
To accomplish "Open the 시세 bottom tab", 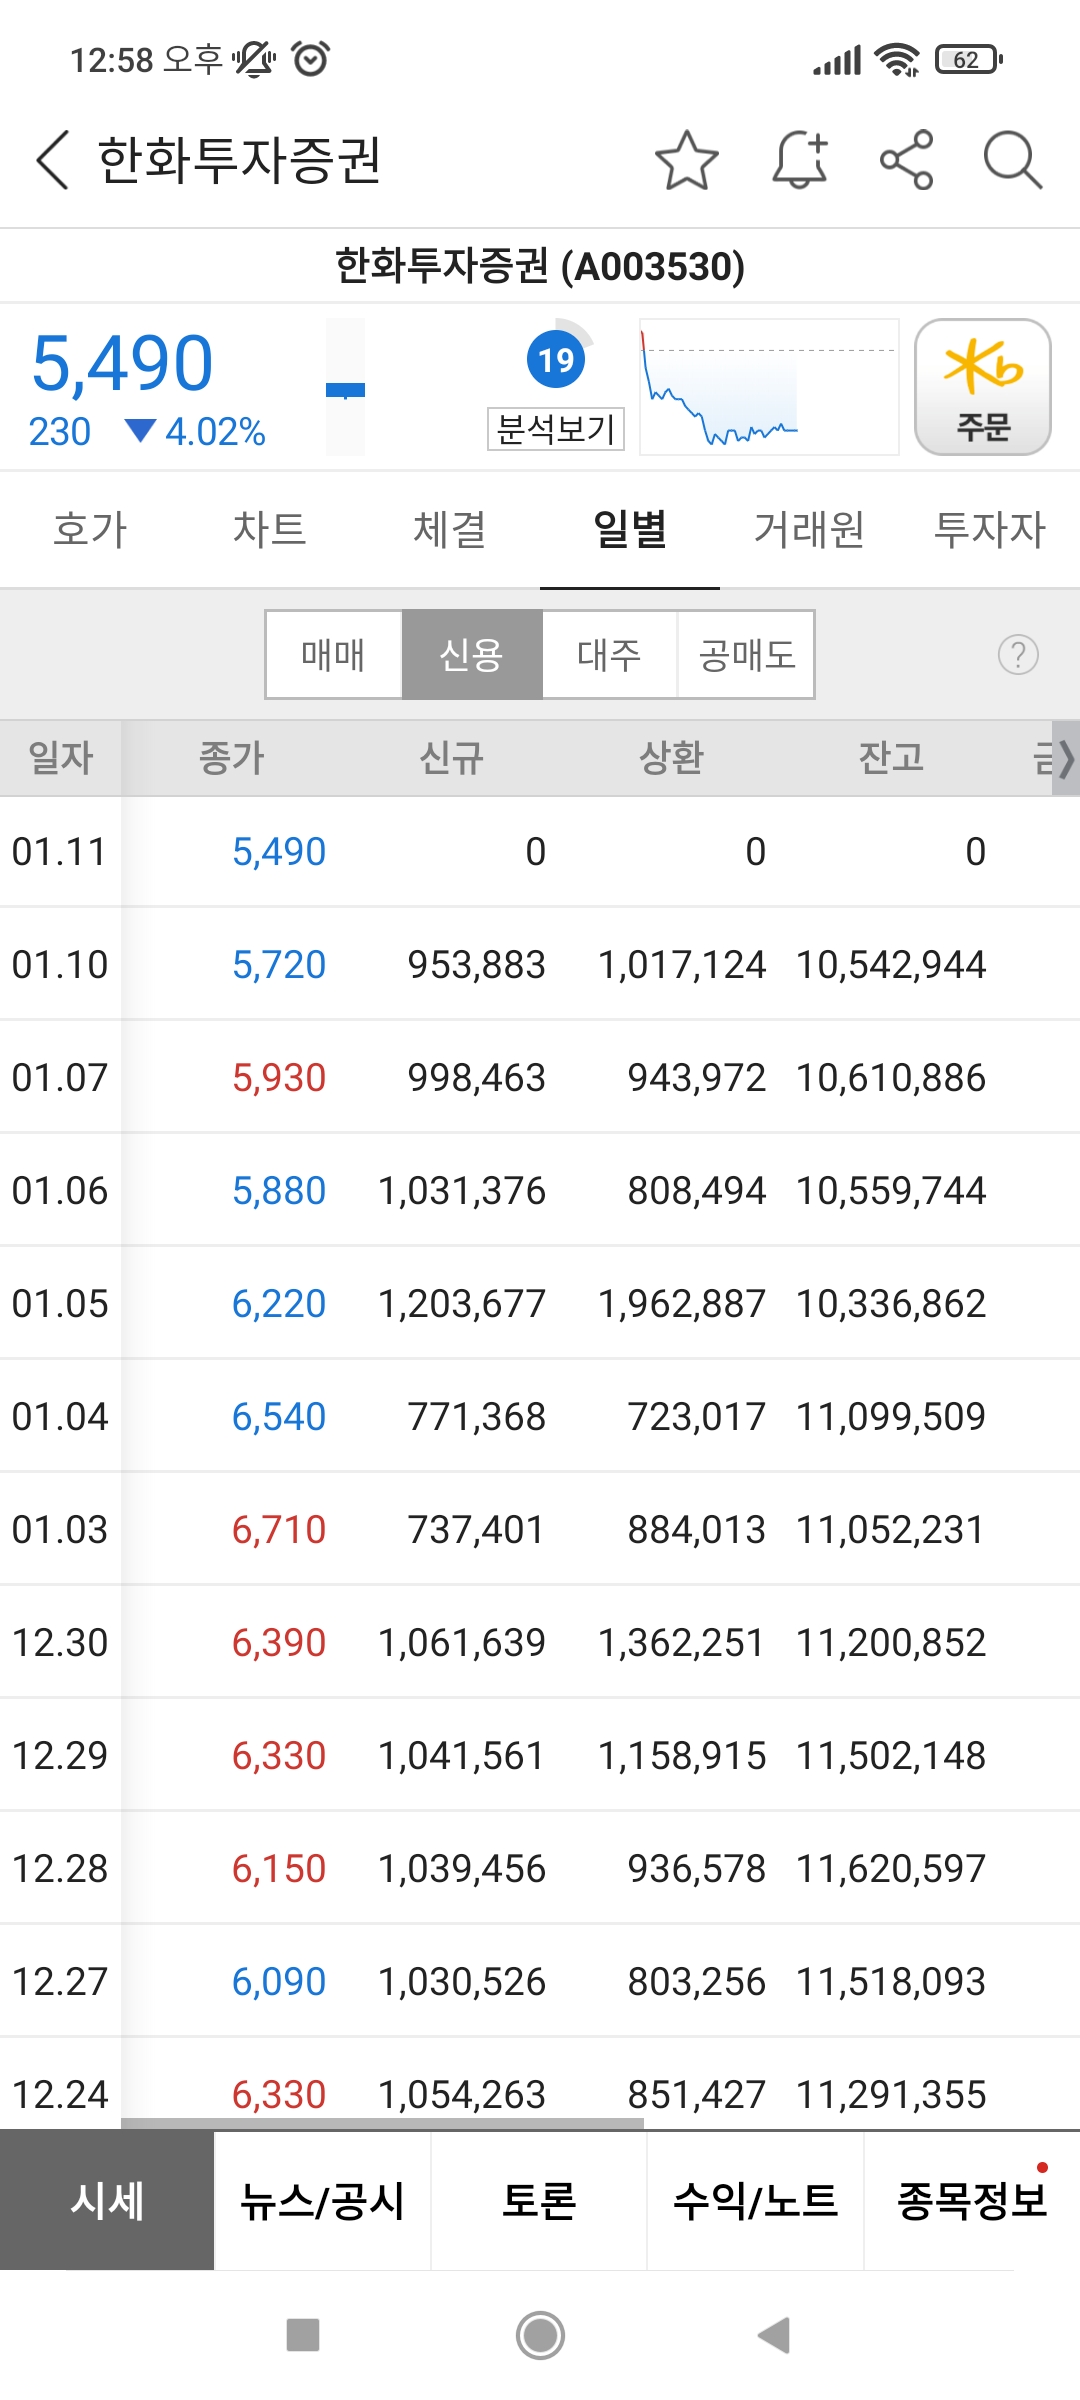I will [107, 2201].
